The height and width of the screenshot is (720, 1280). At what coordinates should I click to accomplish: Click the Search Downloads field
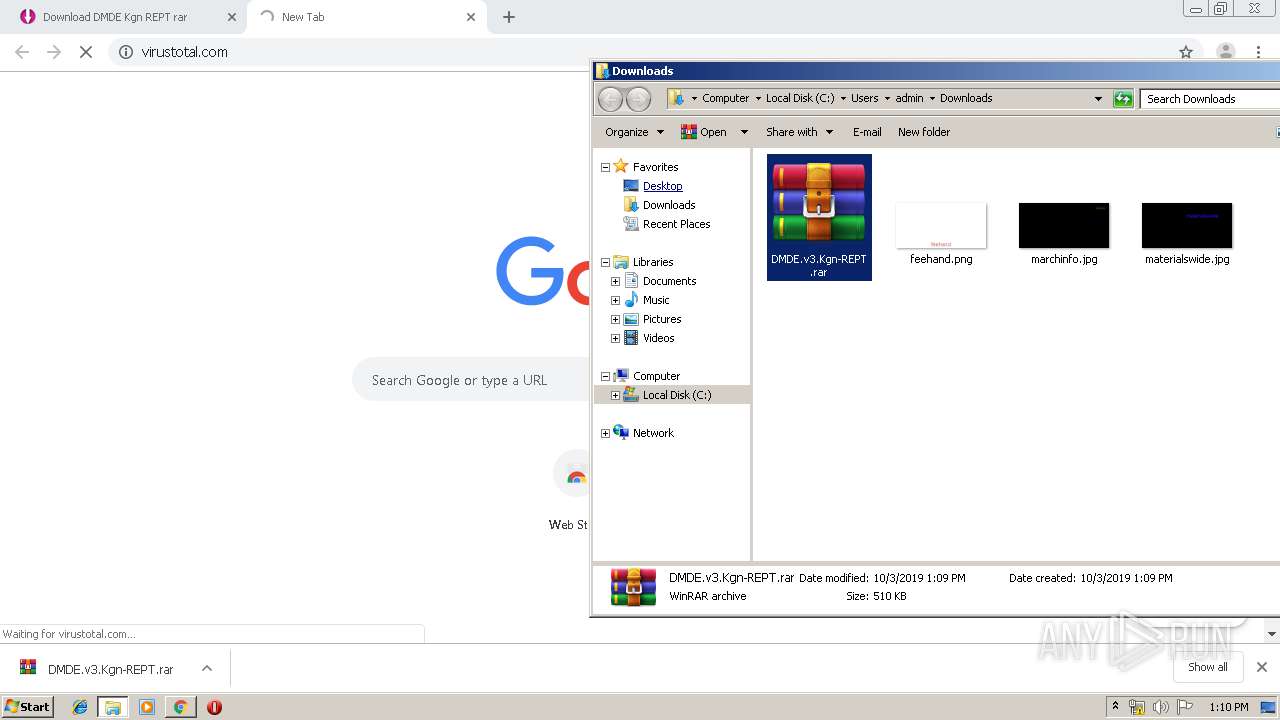pyautogui.click(x=1210, y=99)
